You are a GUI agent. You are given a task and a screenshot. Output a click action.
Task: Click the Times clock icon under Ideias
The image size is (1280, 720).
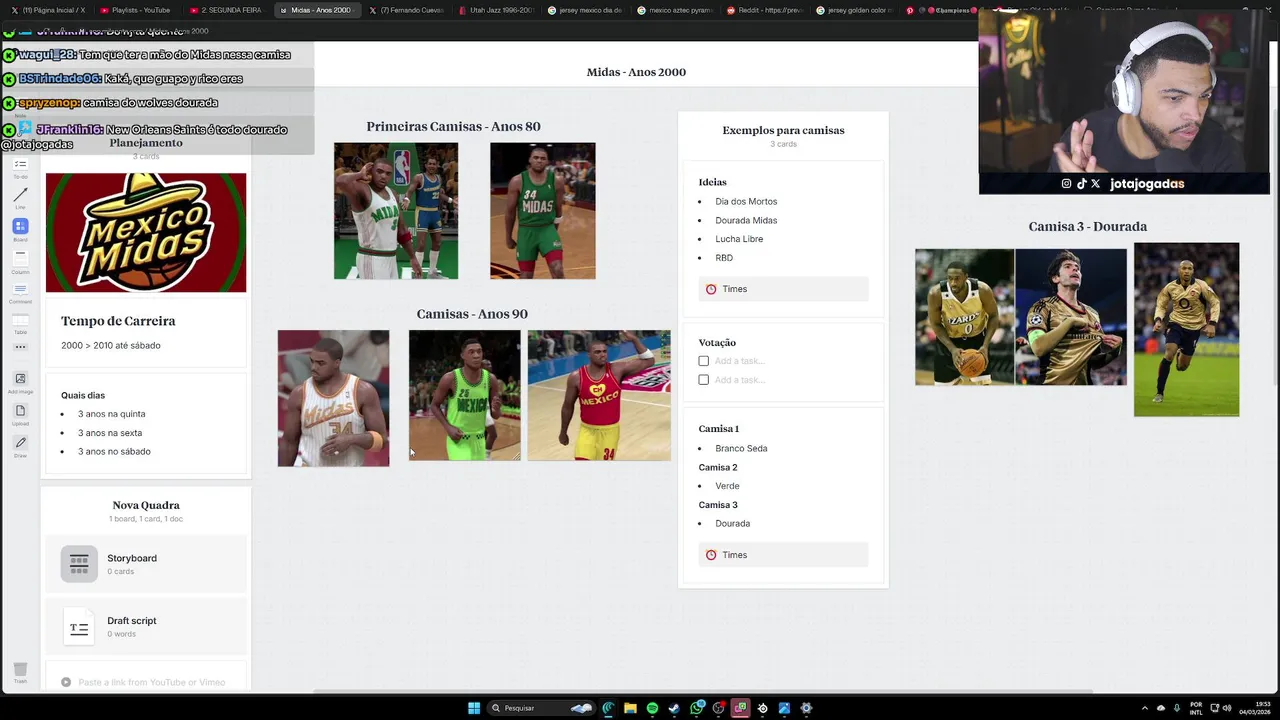711,289
